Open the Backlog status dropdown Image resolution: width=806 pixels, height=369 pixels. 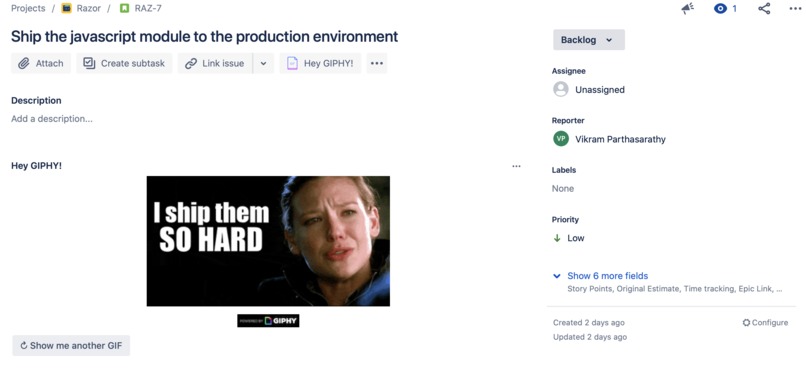(x=589, y=40)
